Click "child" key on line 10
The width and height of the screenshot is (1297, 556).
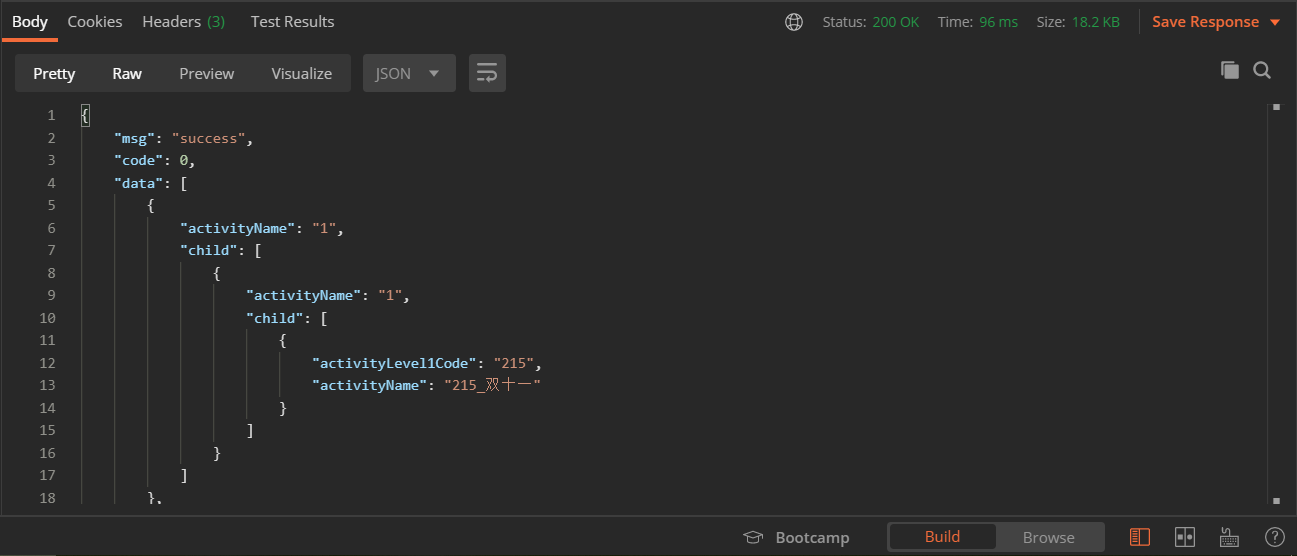click(275, 318)
